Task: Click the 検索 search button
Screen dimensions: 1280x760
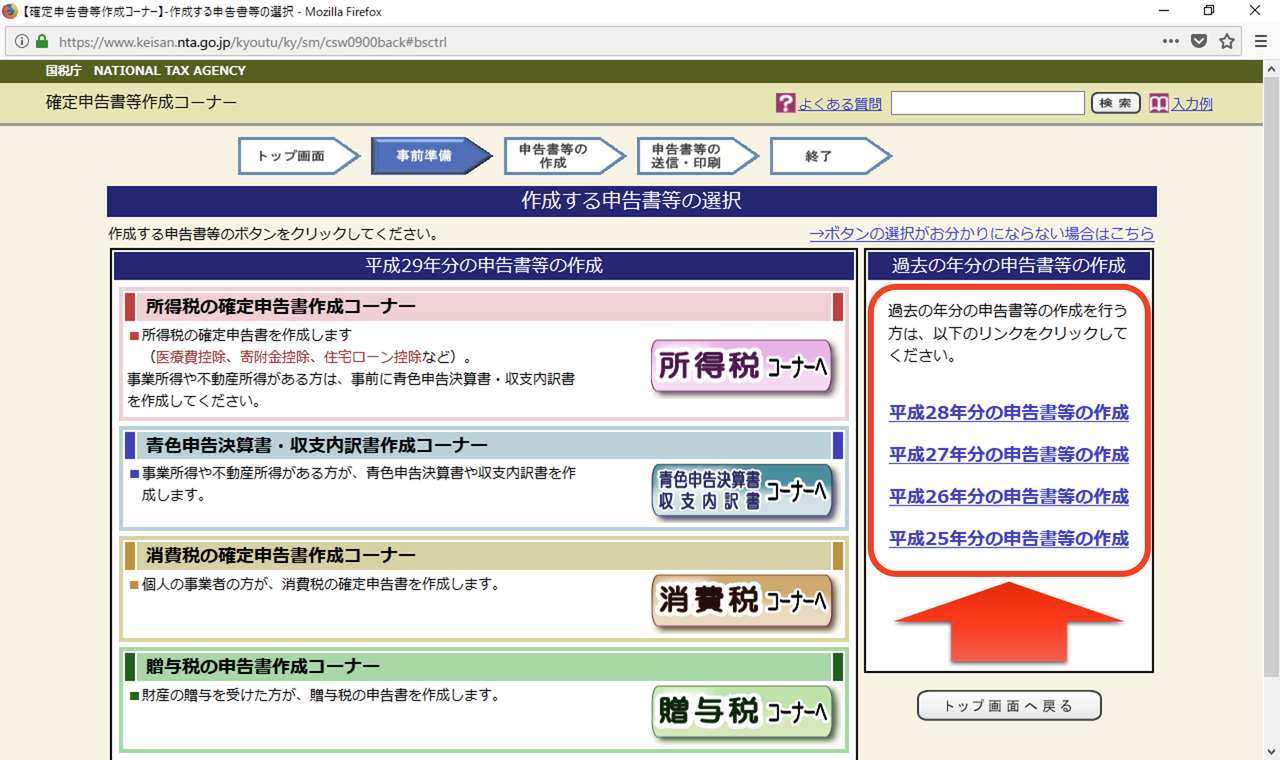Action: tap(1115, 103)
